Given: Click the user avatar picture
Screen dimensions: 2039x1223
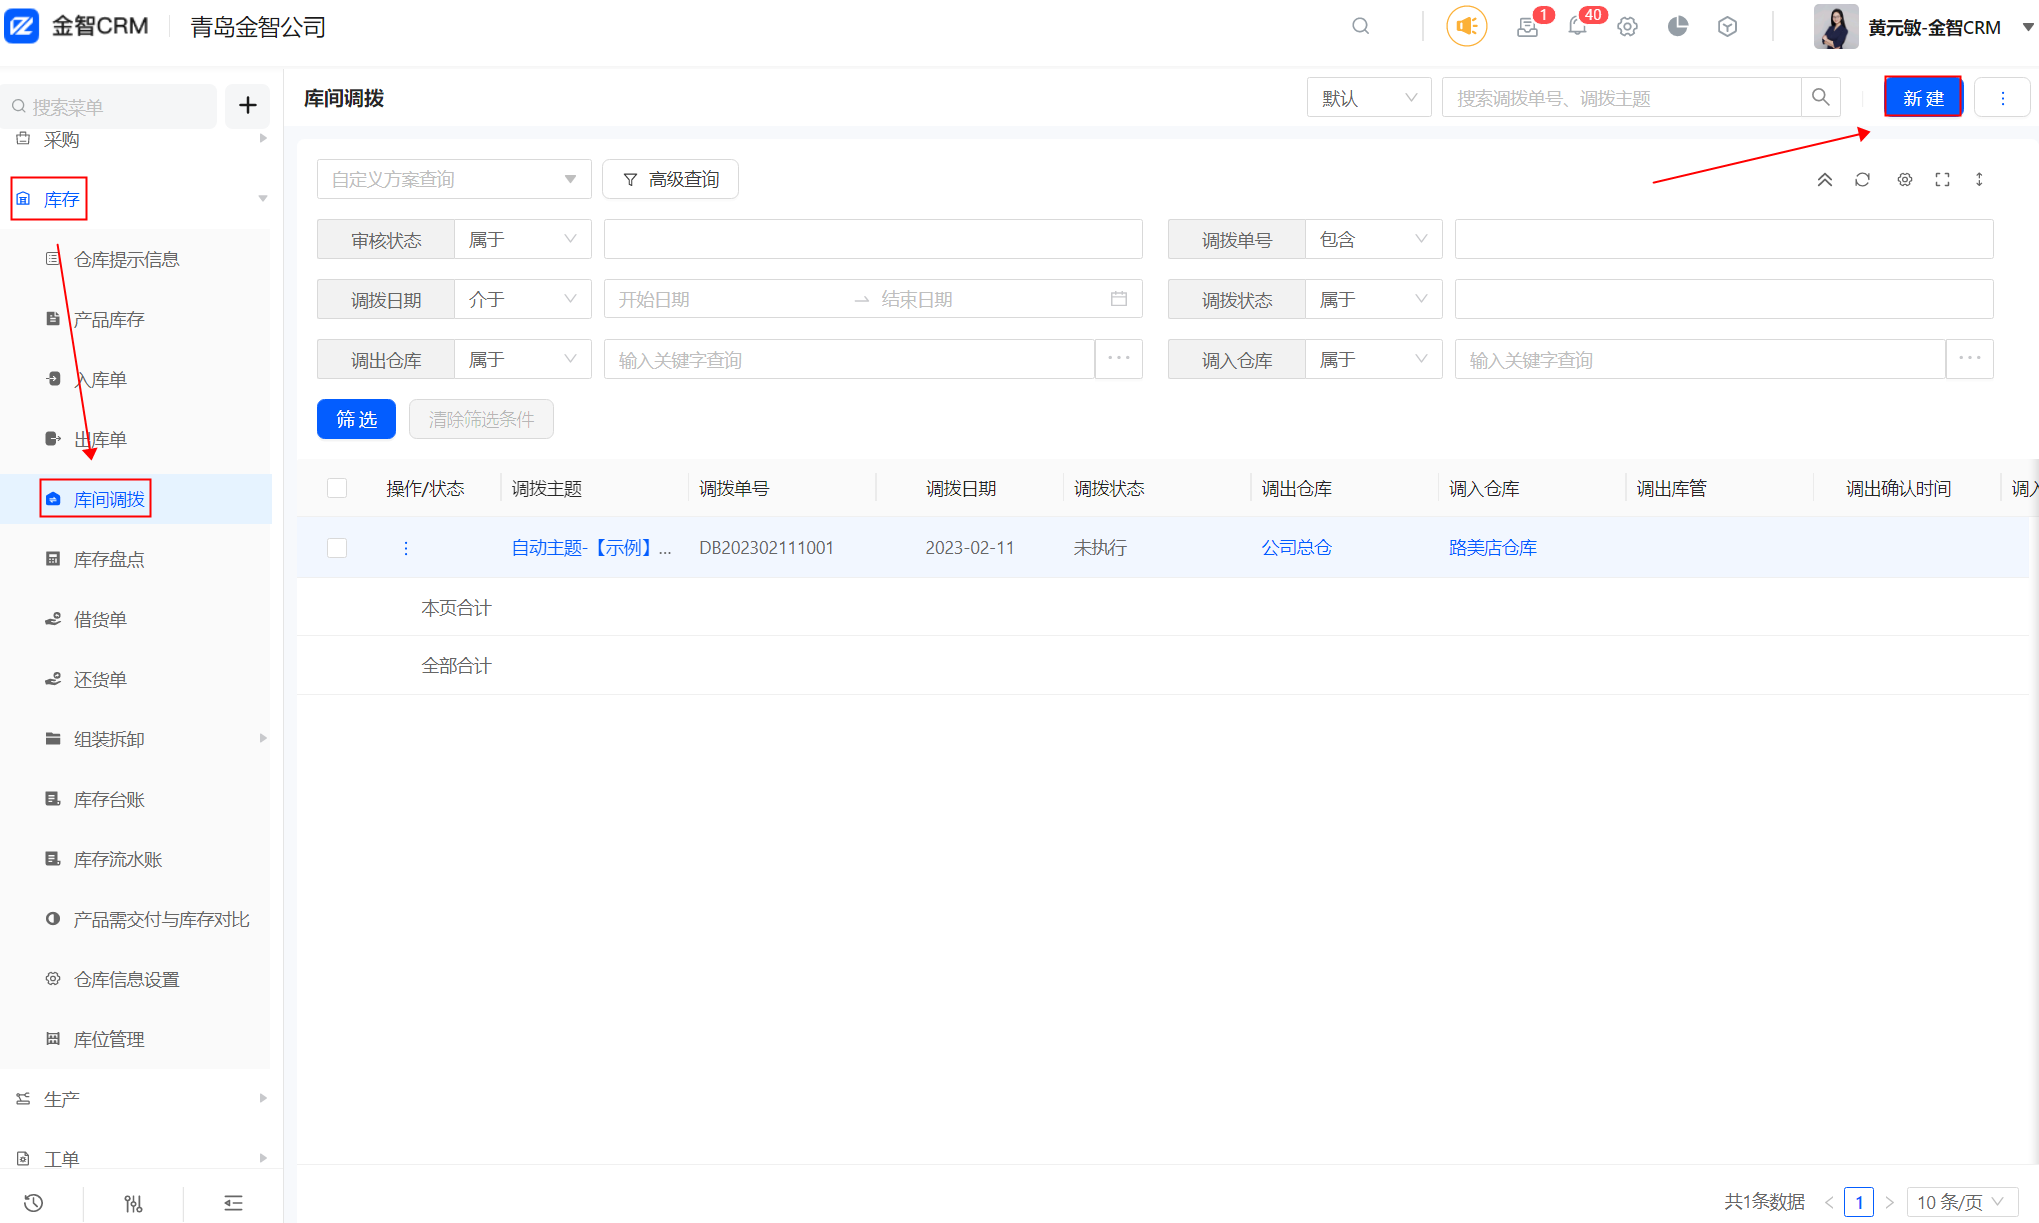Looking at the screenshot, I should pos(1836,27).
